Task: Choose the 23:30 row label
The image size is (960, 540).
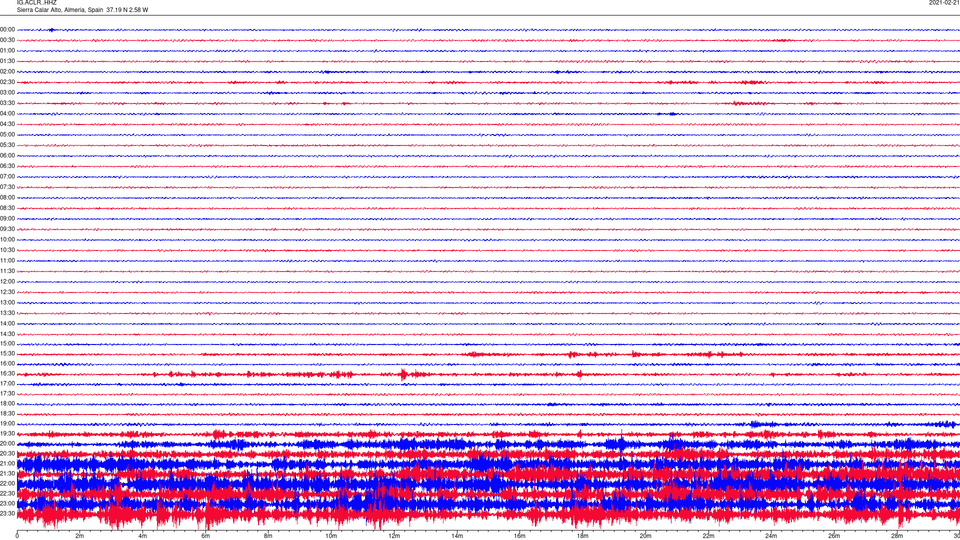Action: (7, 514)
